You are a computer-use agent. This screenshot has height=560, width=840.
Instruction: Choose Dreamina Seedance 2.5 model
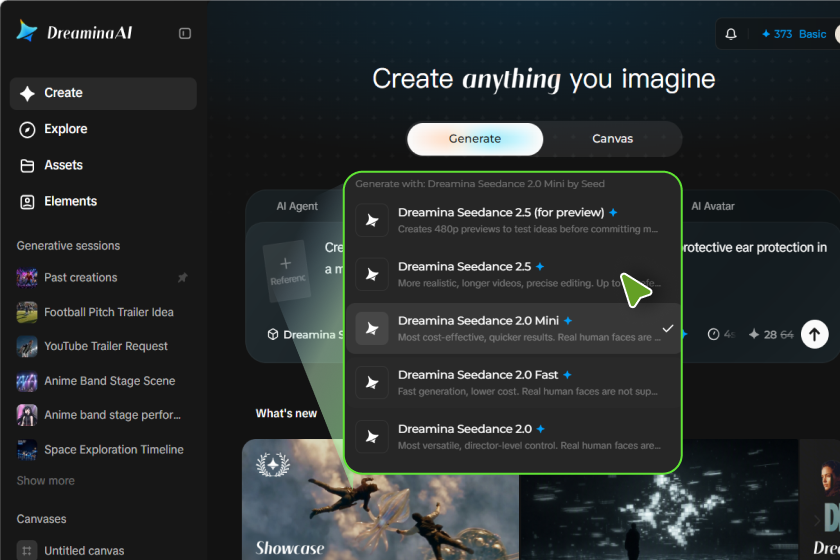pos(513,274)
